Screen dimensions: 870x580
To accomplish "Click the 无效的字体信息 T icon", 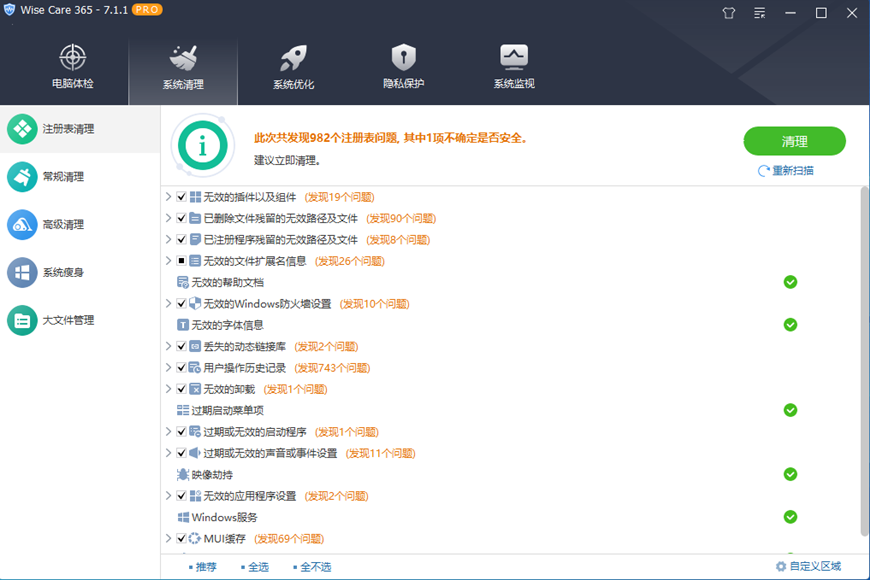I will pos(183,325).
